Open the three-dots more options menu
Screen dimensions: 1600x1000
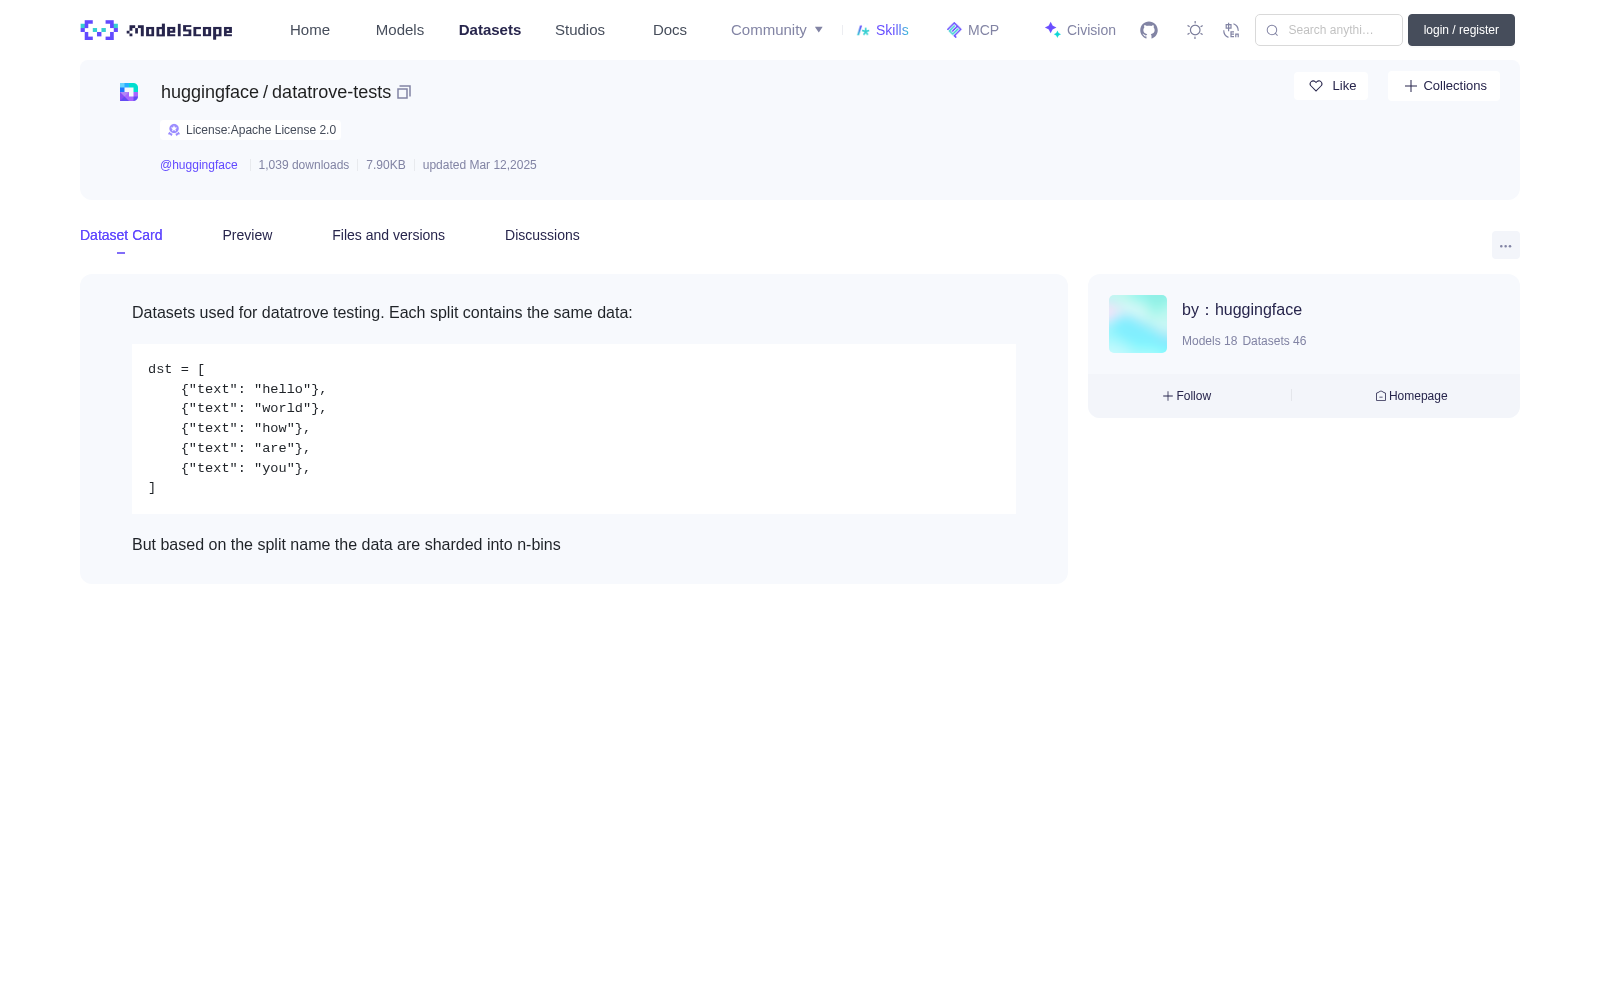click(x=1505, y=245)
